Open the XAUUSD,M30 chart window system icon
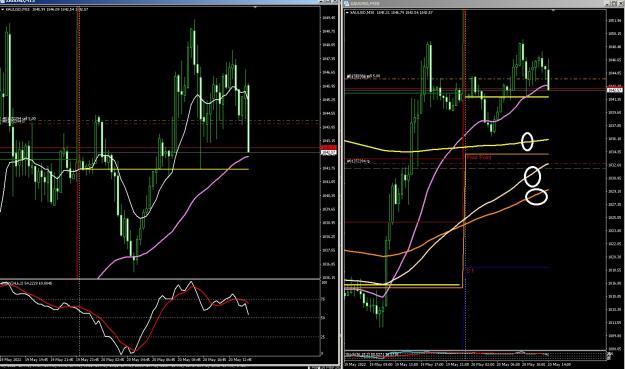The image size is (625, 369). [347, 4]
